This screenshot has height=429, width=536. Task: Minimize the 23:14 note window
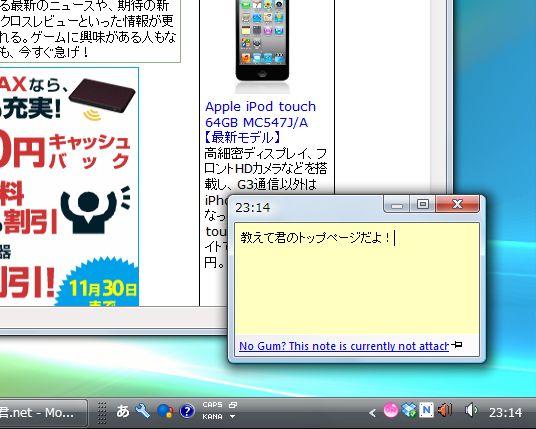point(397,205)
